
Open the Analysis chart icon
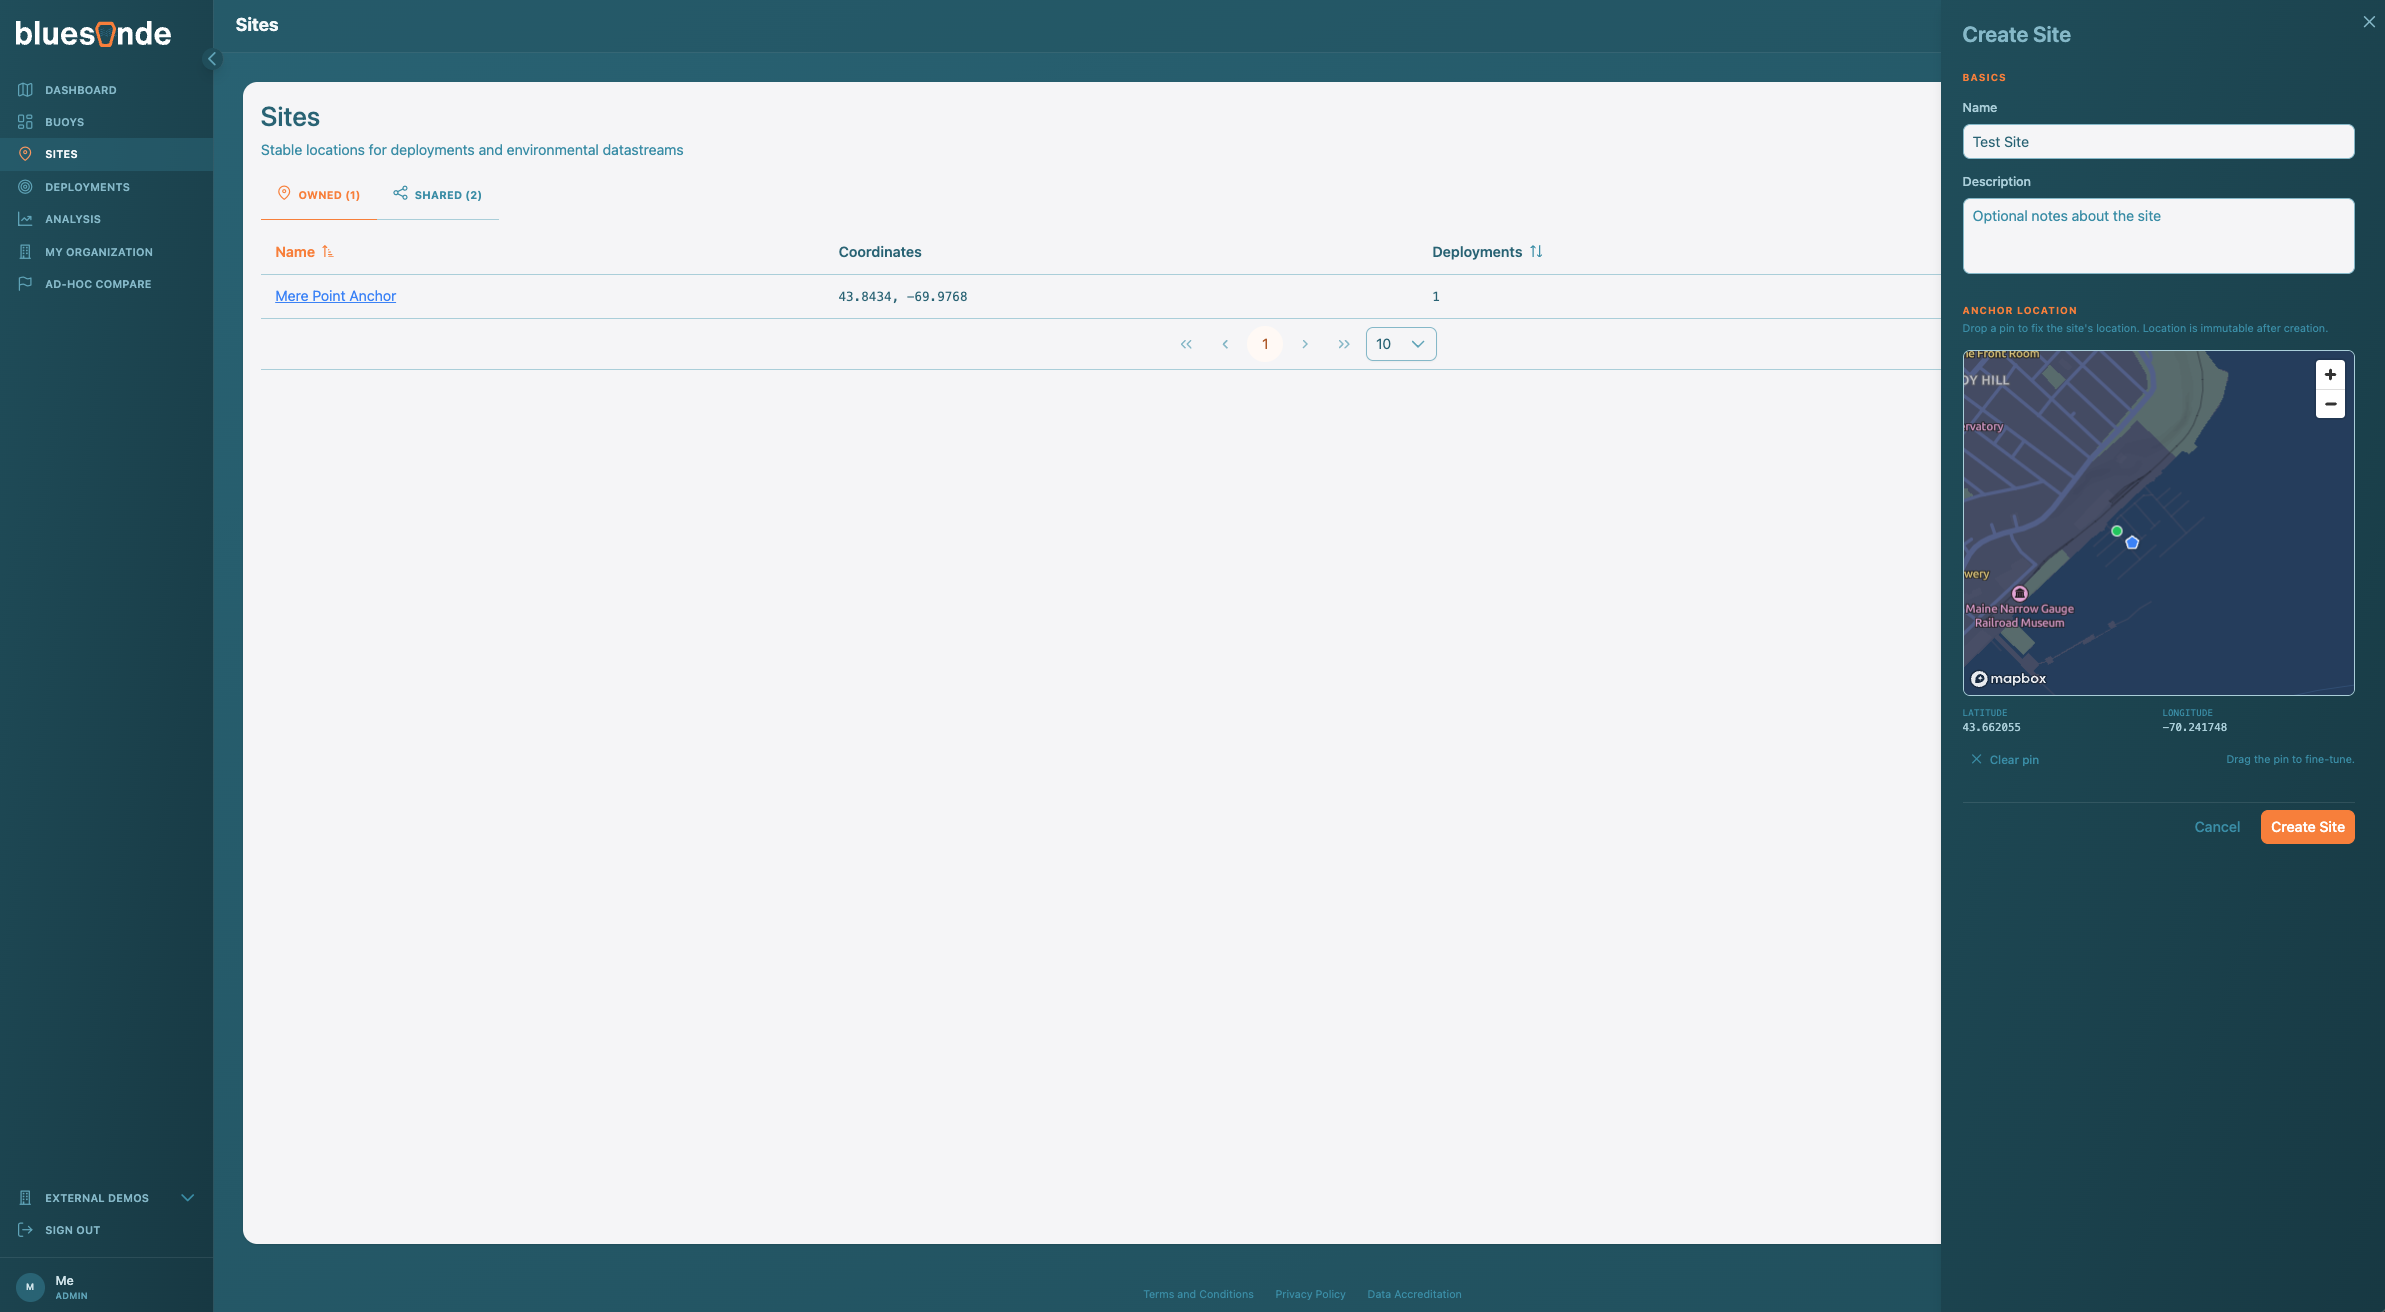coord(25,219)
